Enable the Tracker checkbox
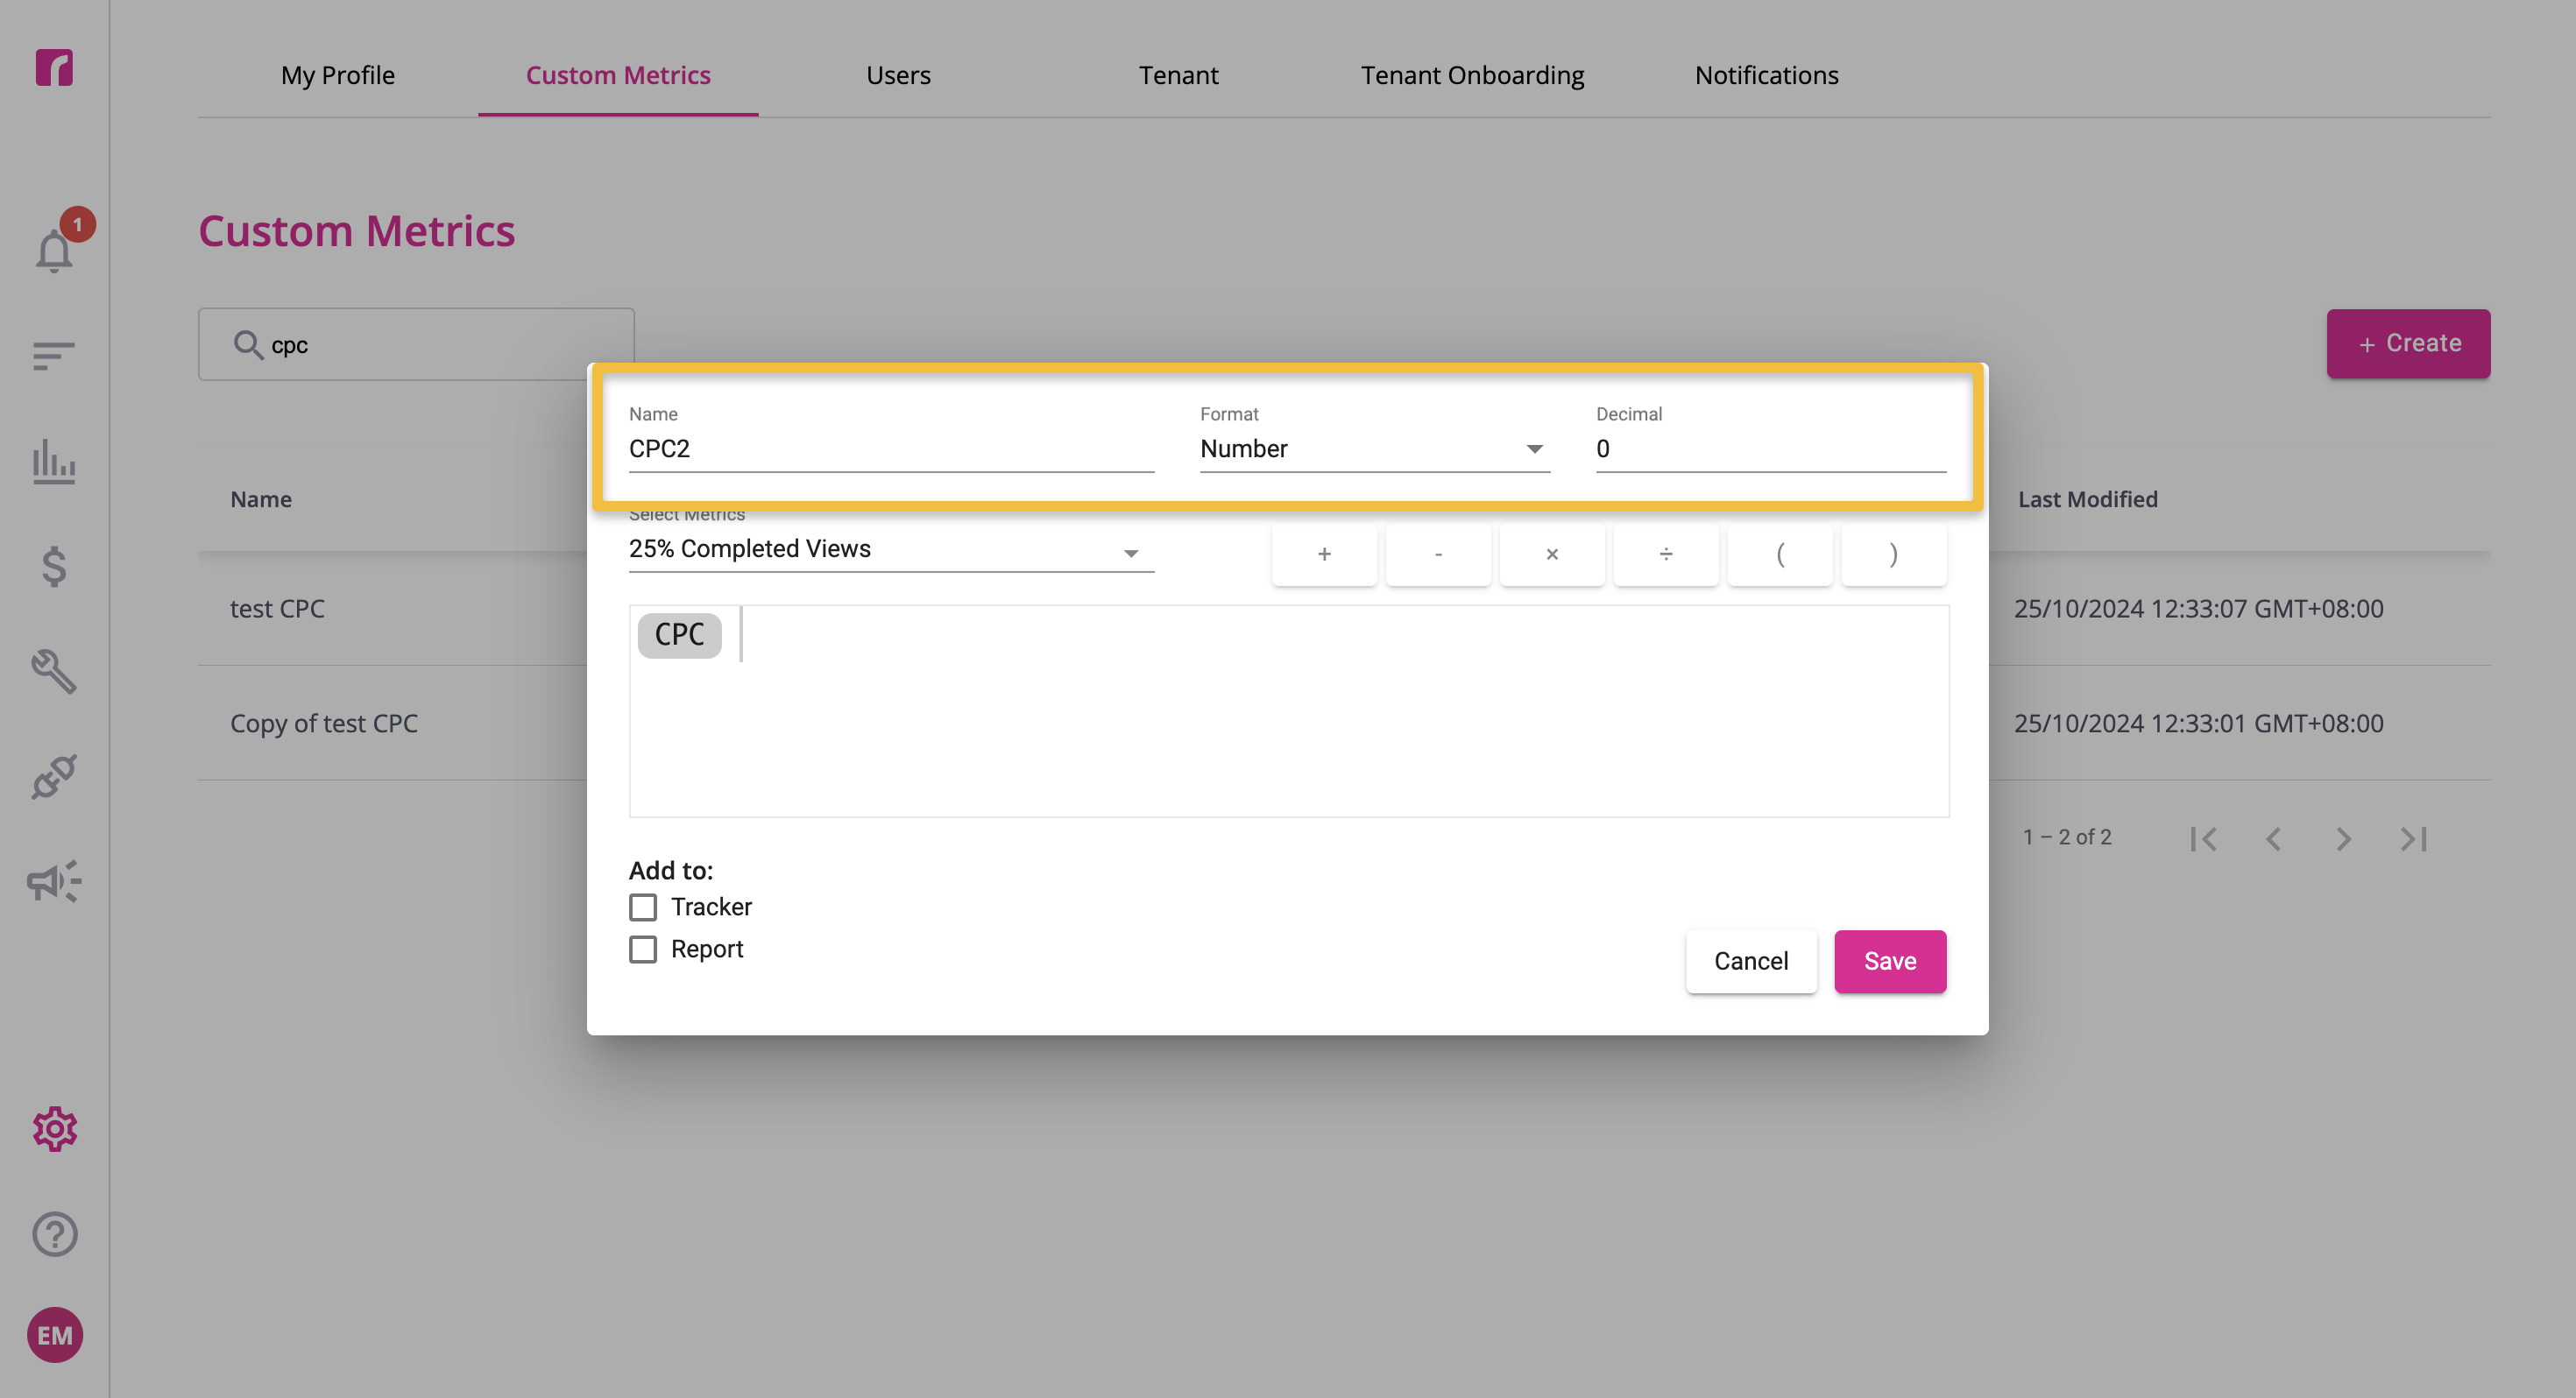This screenshot has width=2576, height=1398. click(643, 907)
